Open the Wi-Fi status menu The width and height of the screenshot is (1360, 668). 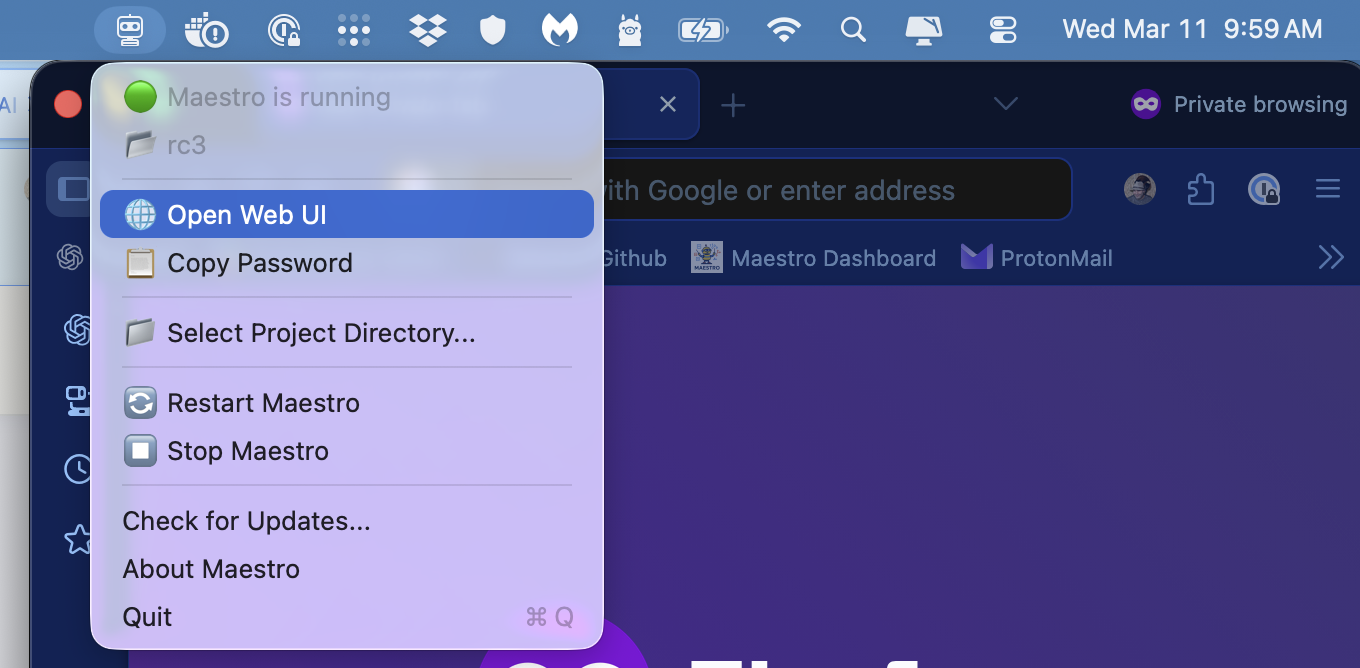pyautogui.click(x=785, y=30)
